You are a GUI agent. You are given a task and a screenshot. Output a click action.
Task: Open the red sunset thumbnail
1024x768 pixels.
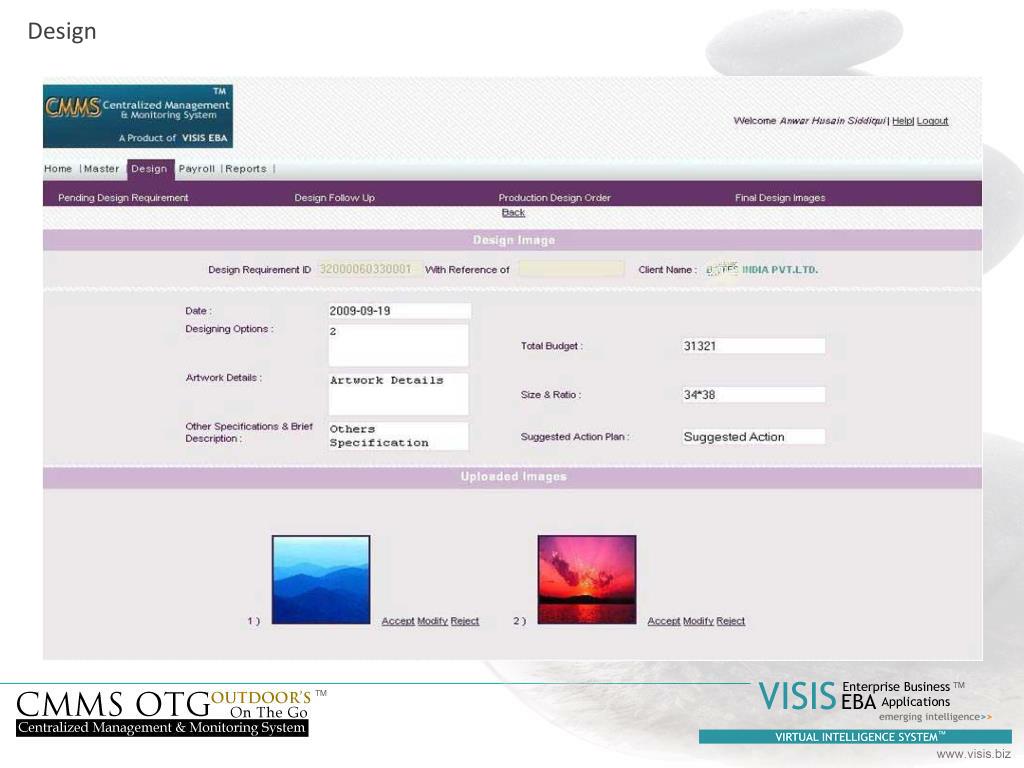pos(586,580)
